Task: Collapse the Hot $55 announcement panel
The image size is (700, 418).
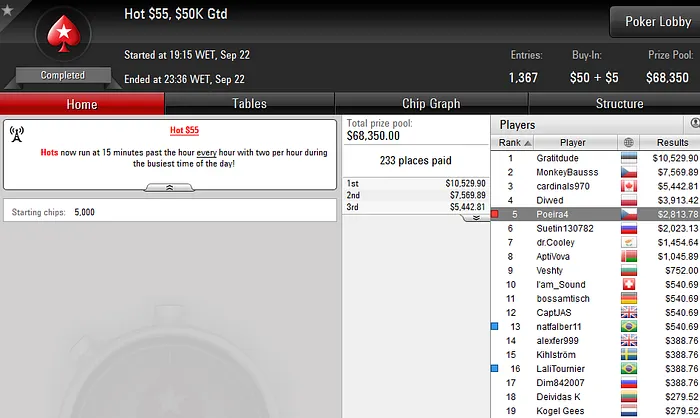Action: (x=169, y=188)
